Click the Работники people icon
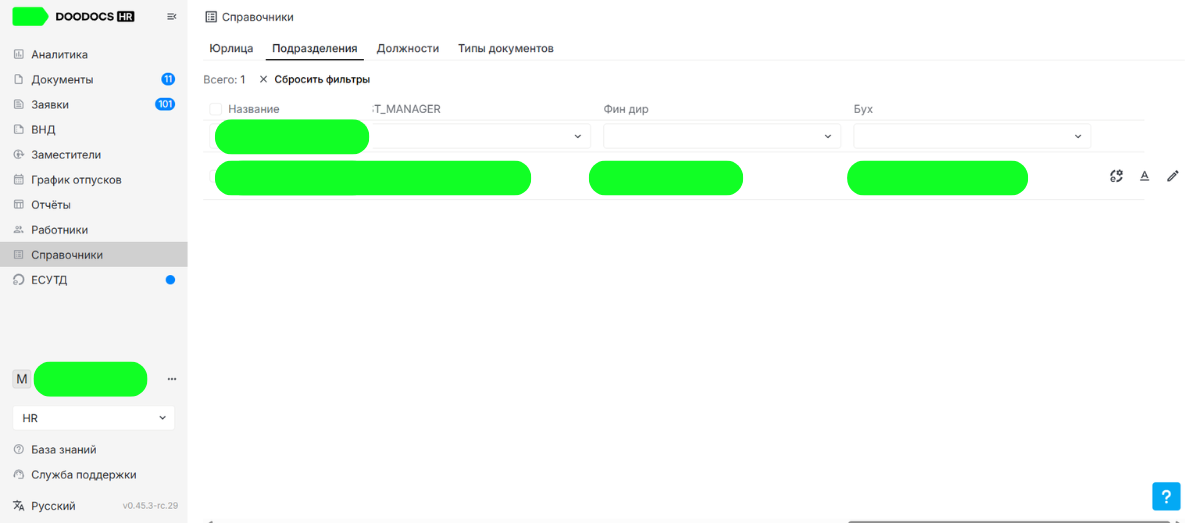This screenshot has height=523, width=1200. coord(18,230)
